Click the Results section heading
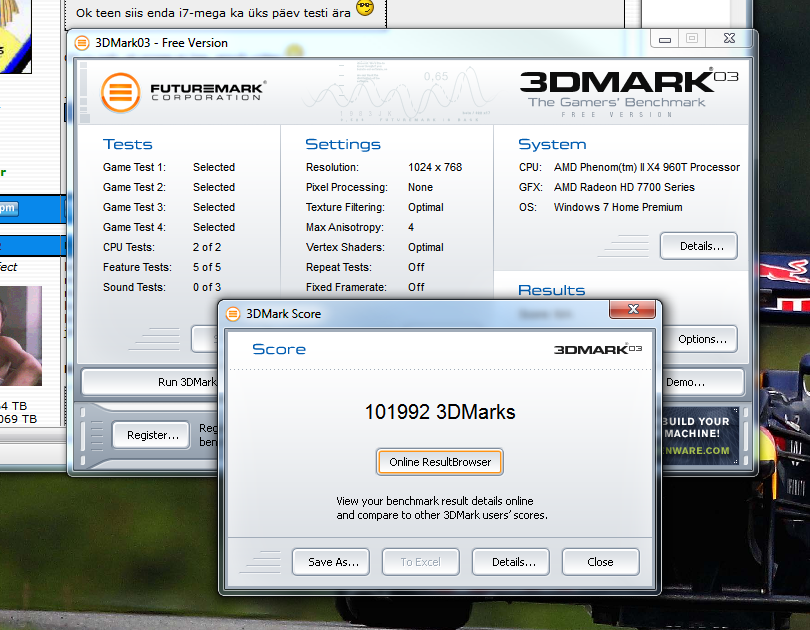 pos(552,290)
